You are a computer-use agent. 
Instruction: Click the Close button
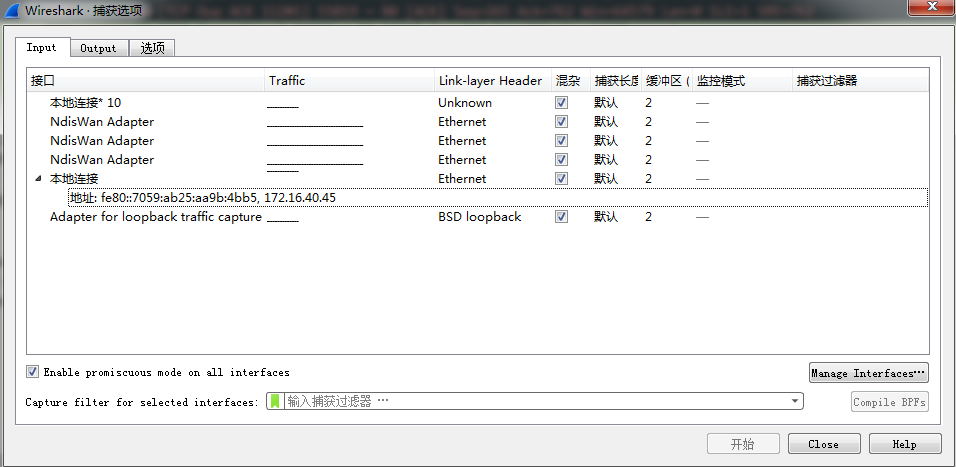tap(824, 444)
